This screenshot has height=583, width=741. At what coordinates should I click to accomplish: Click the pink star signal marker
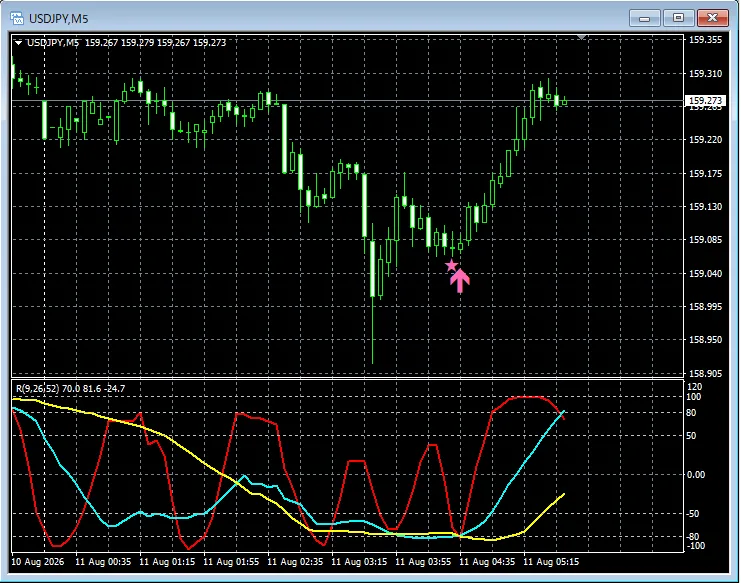452,266
